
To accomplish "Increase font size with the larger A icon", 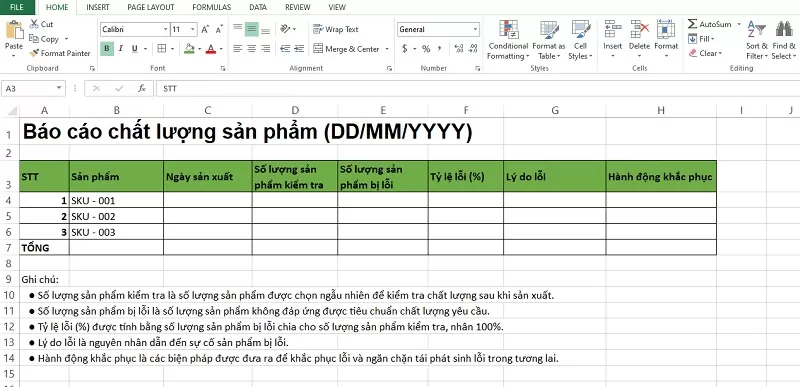I will coord(205,30).
